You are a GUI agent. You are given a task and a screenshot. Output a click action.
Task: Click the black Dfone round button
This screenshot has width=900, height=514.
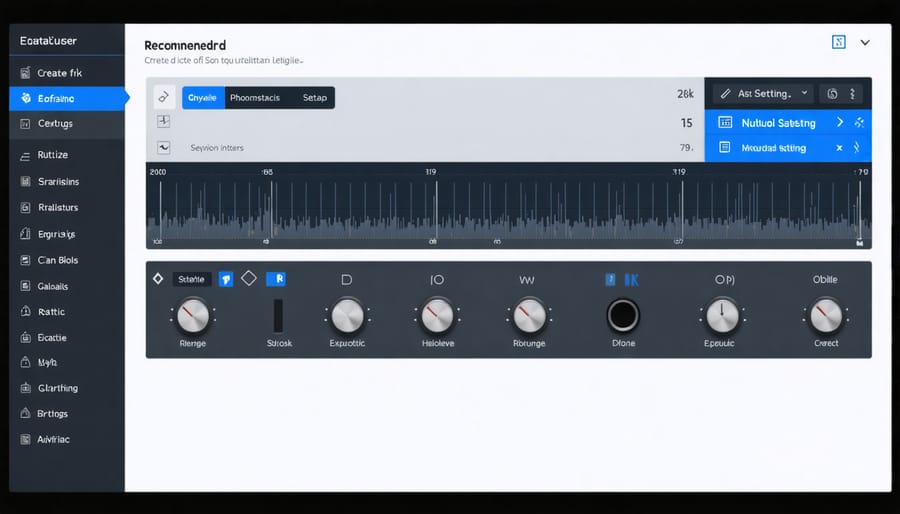[623, 315]
